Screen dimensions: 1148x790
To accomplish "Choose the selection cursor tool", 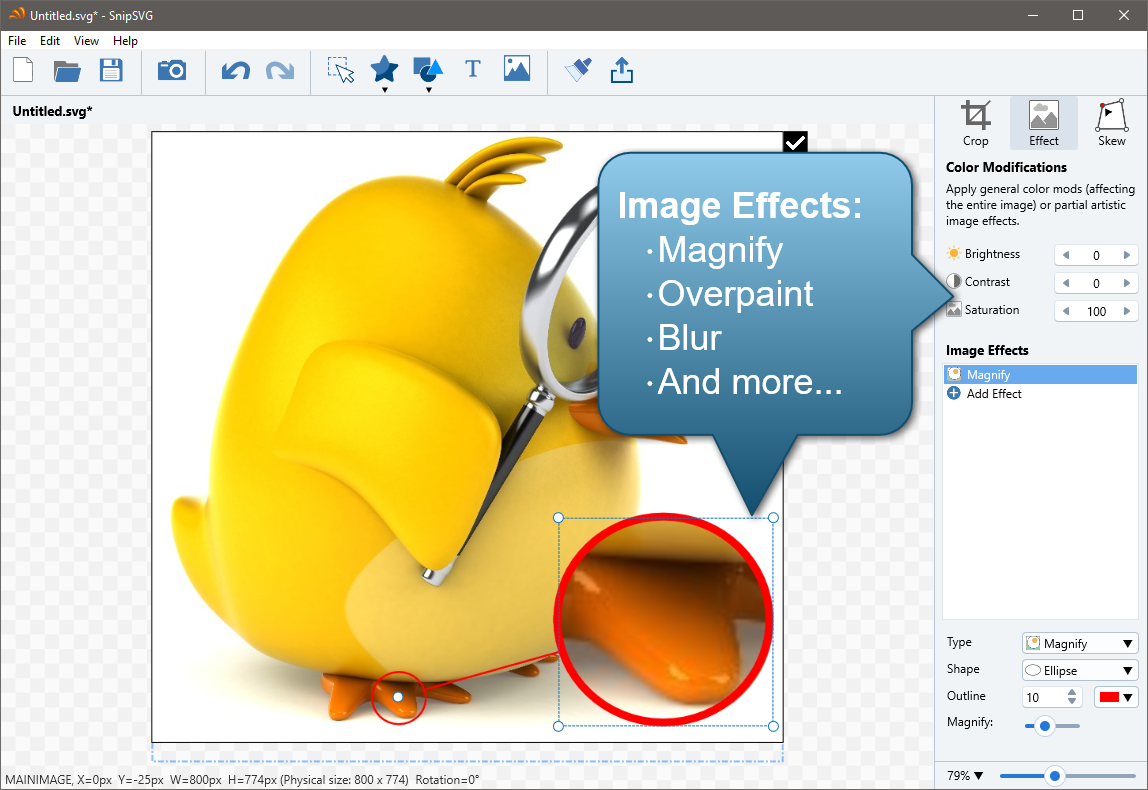I will click(341, 70).
